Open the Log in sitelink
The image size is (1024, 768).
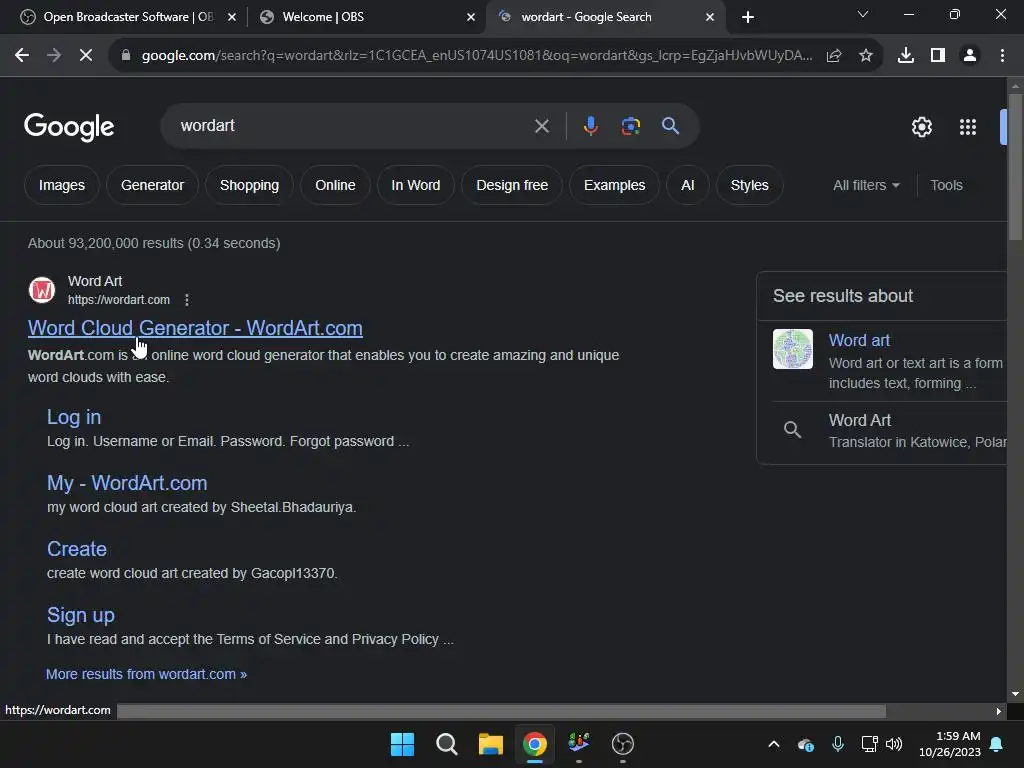point(74,417)
